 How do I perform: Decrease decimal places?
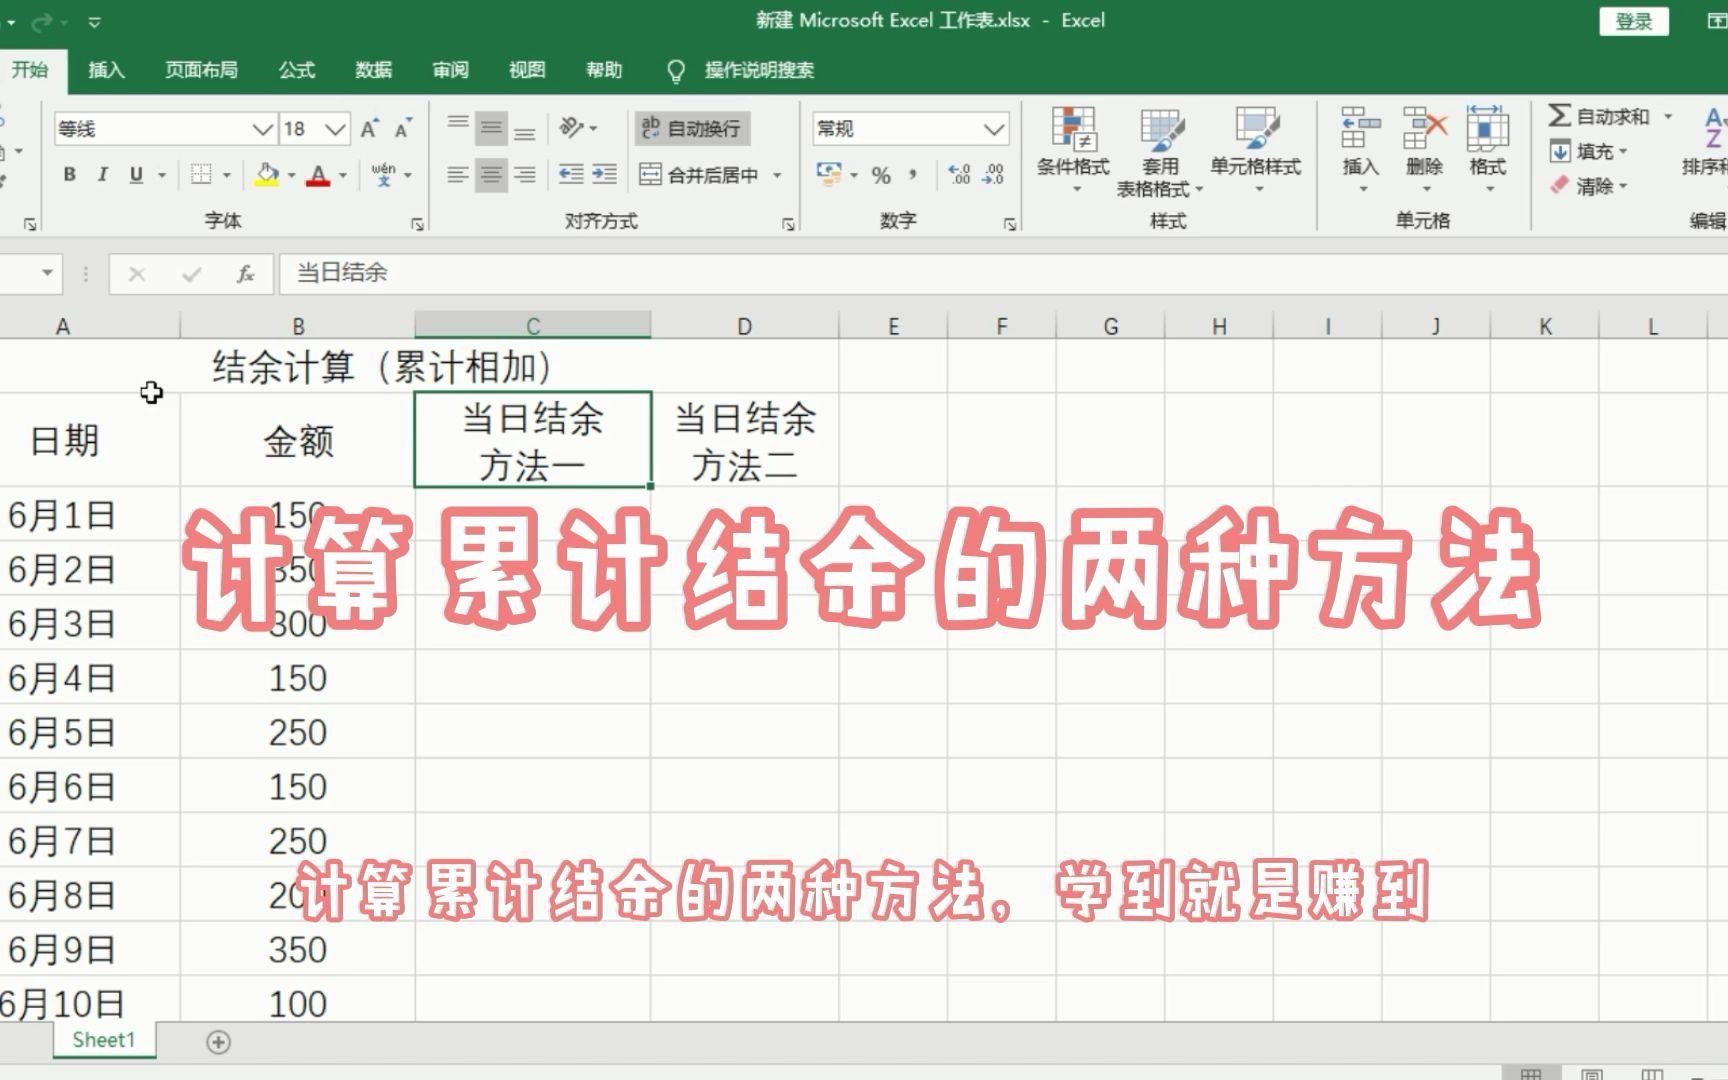point(993,175)
